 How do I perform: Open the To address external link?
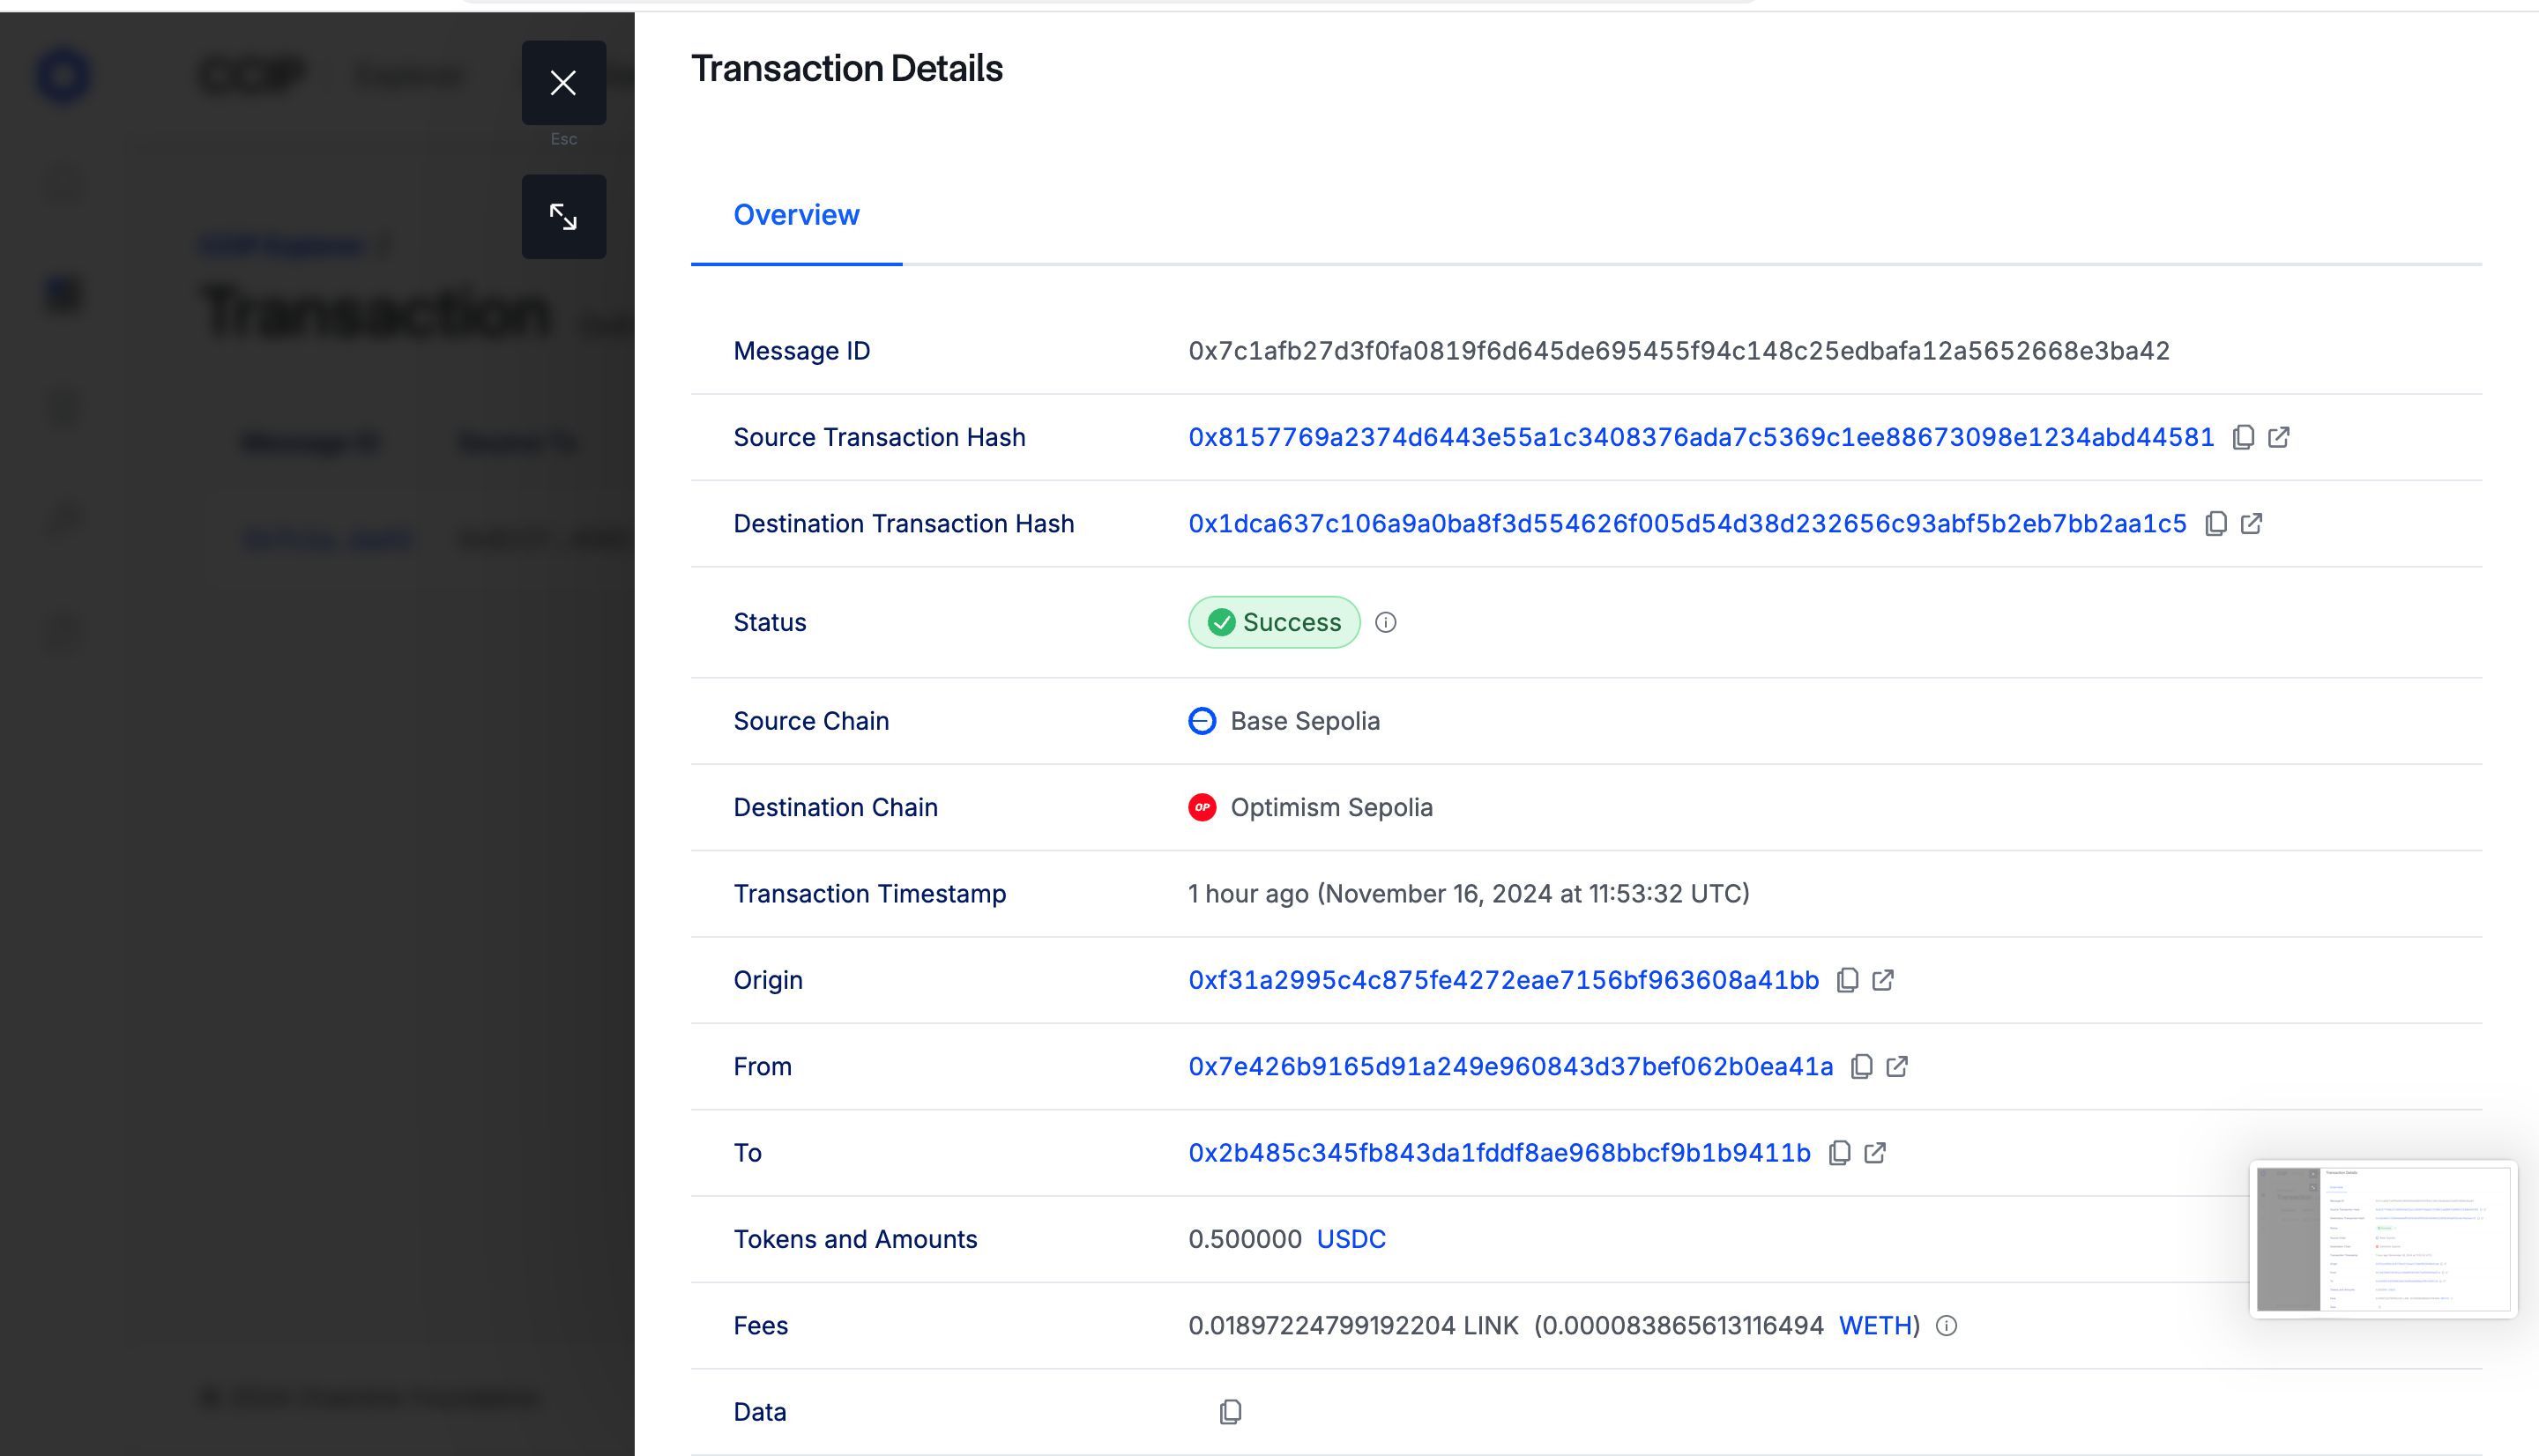coord(1875,1153)
